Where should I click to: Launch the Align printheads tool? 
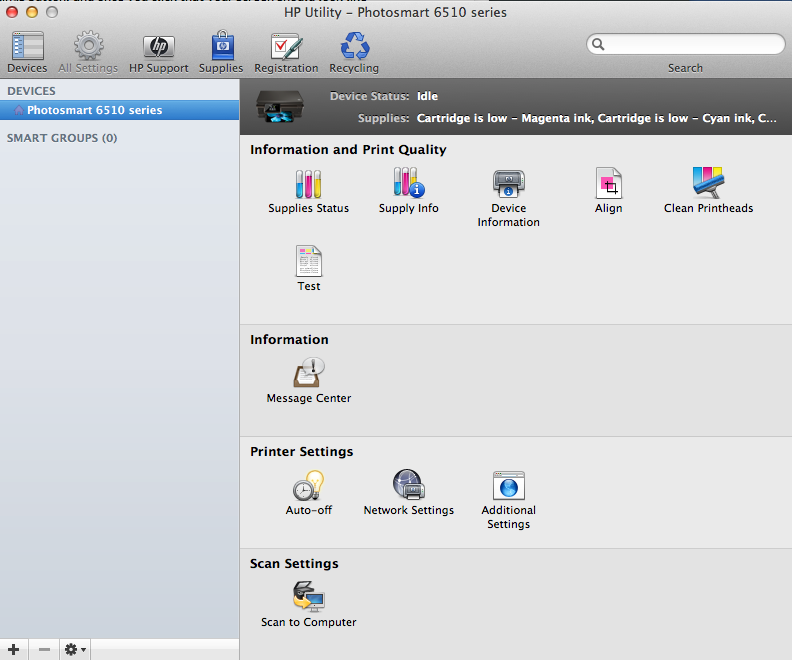pyautogui.click(x=608, y=184)
